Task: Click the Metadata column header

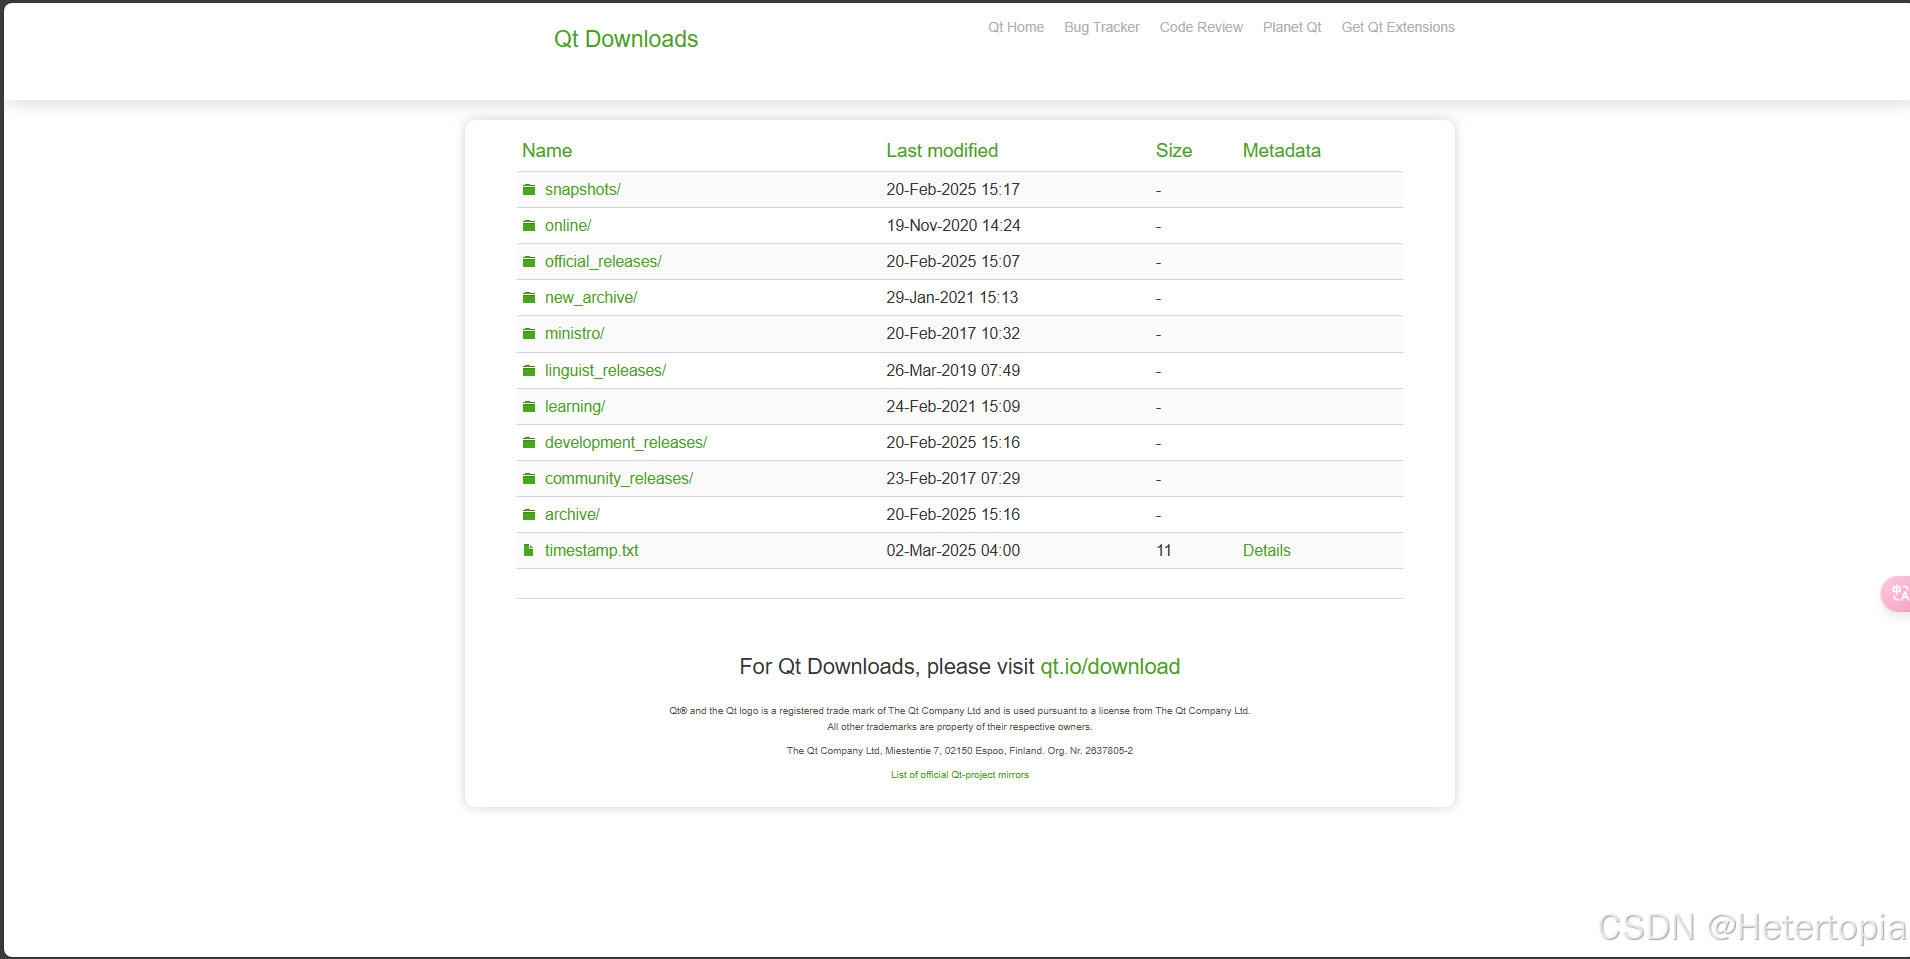Action: point(1282,151)
